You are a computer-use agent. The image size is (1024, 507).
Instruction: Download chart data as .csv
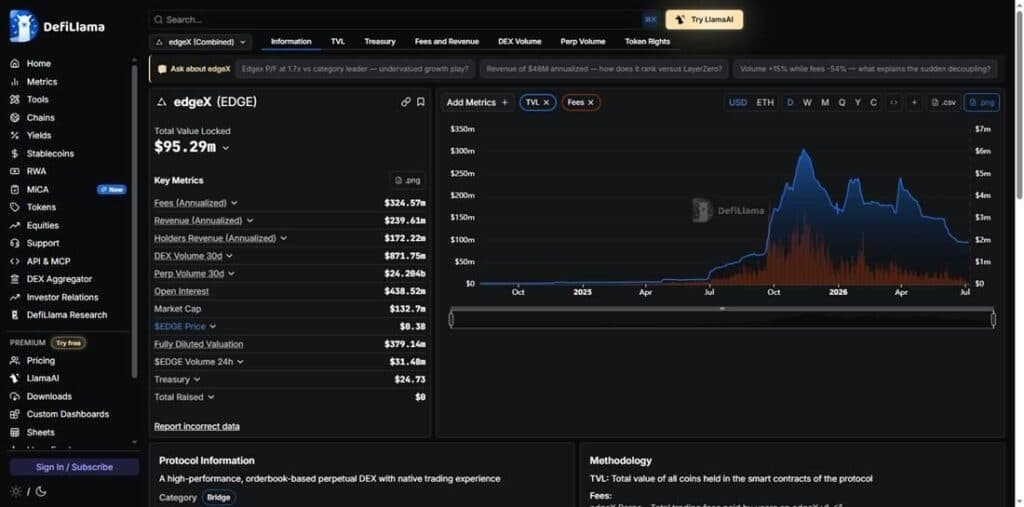pos(944,103)
